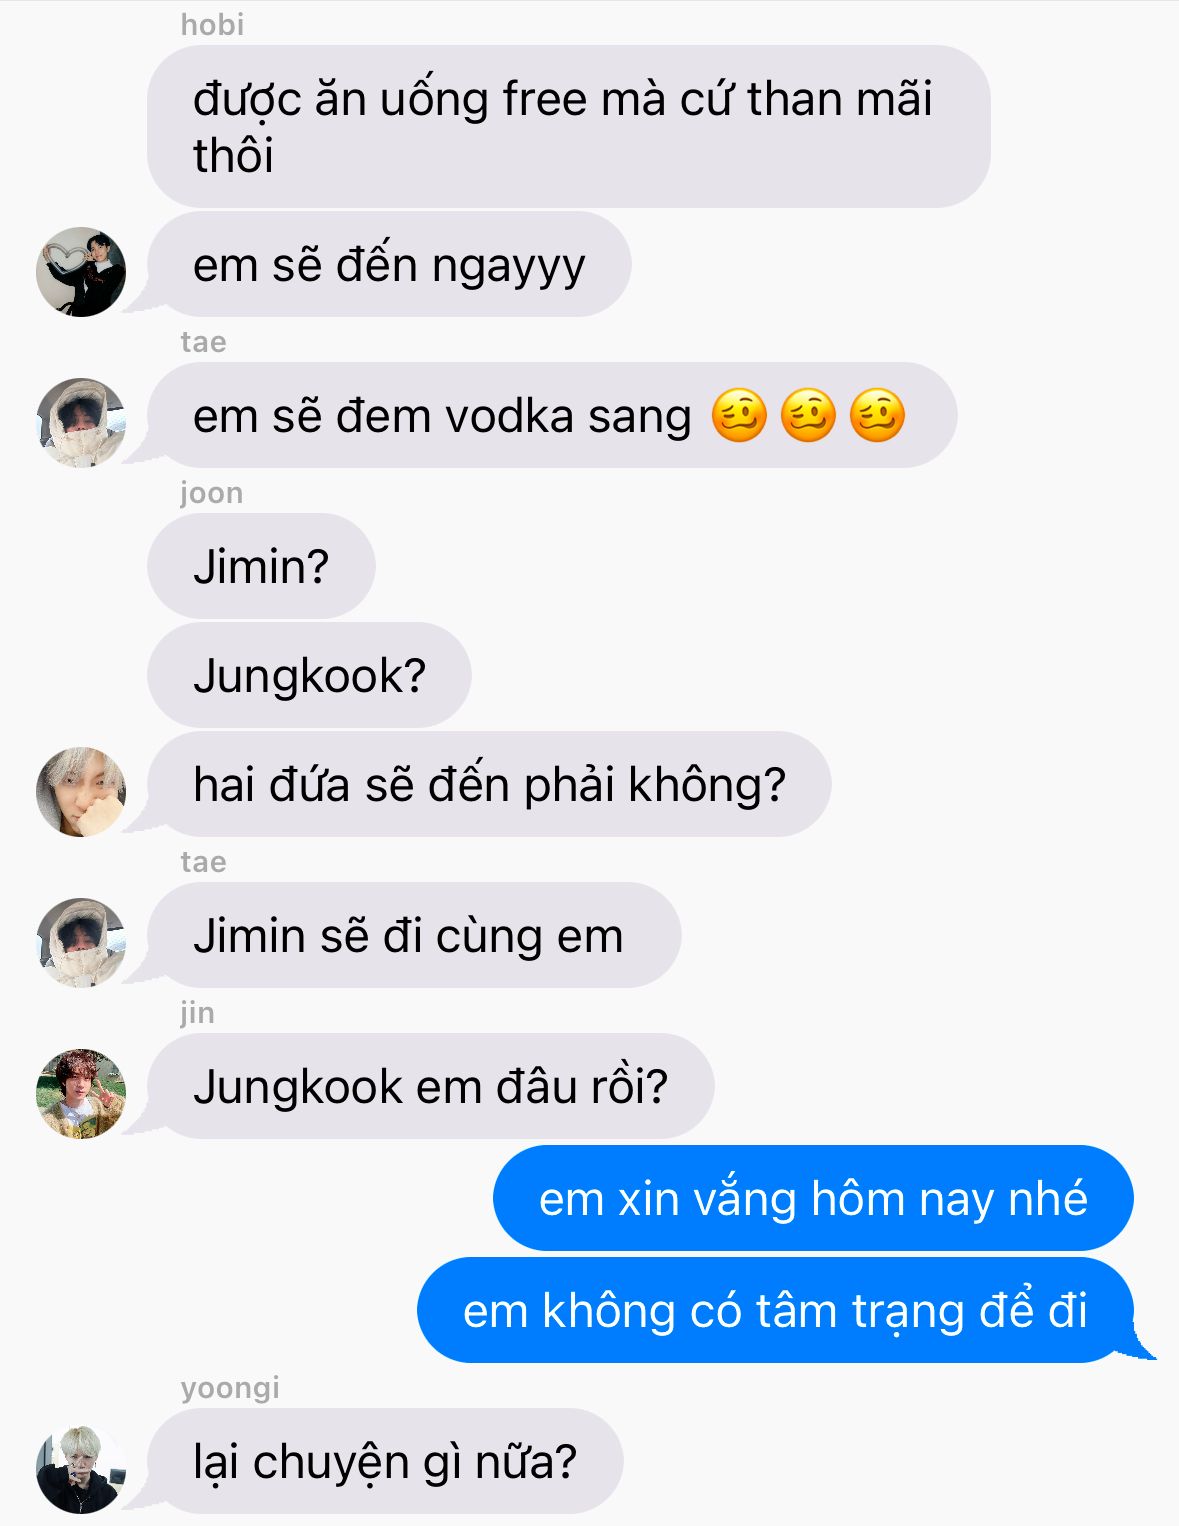
Task: Select 'Jungkook em đâu rồi?' message
Action: (431, 1087)
